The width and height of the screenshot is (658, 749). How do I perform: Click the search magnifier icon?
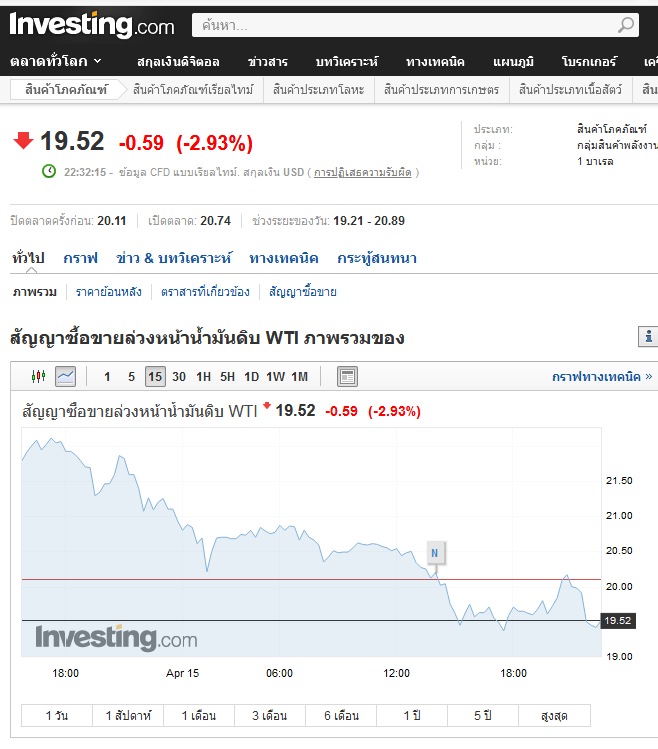click(626, 25)
